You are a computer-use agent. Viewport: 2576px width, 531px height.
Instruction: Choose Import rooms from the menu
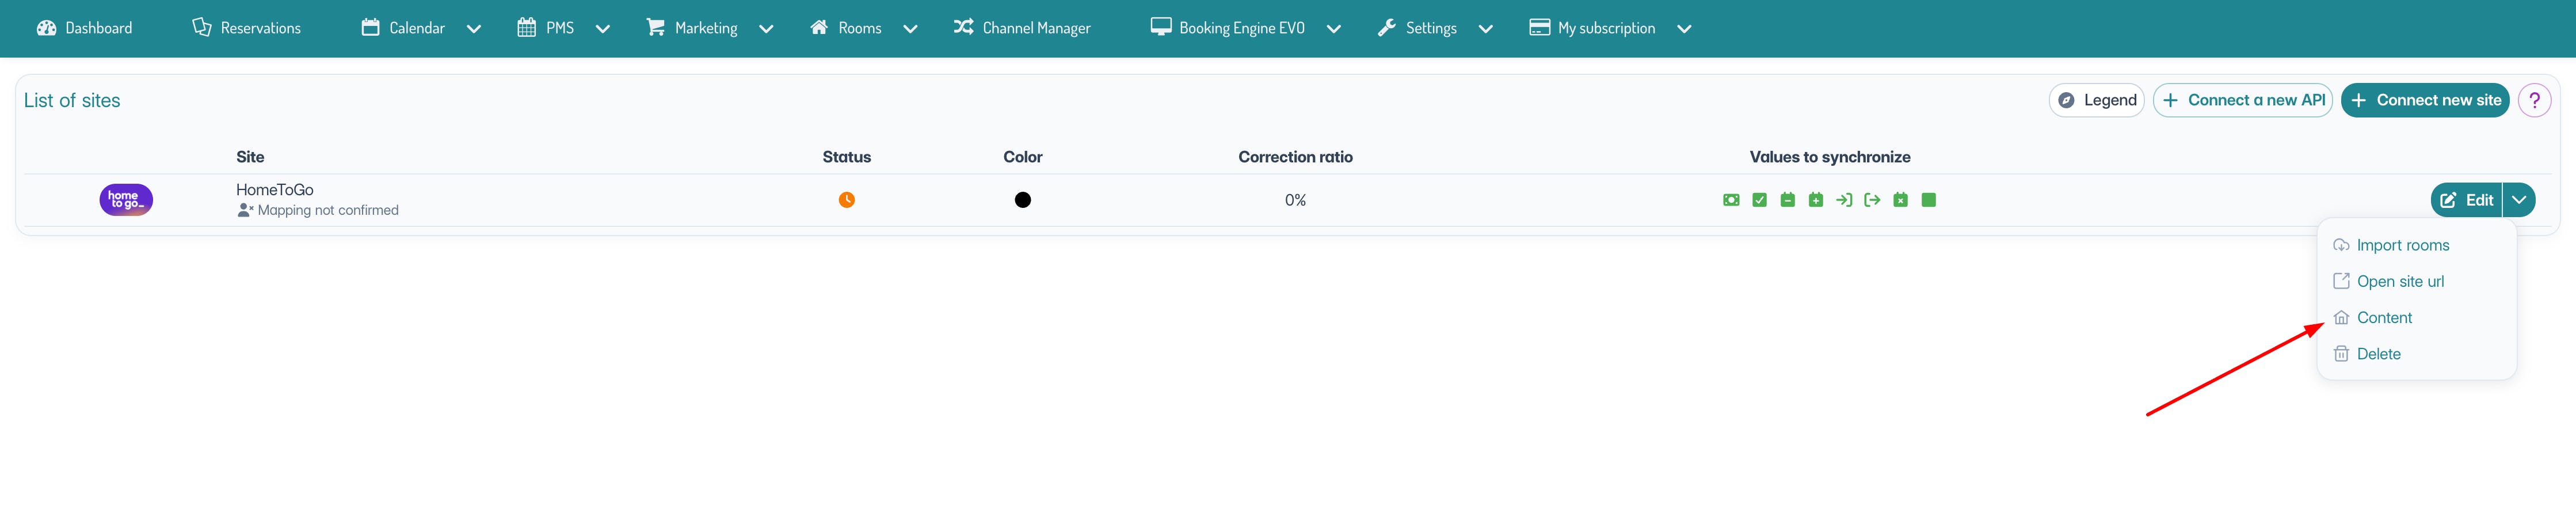(x=2402, y=245)
